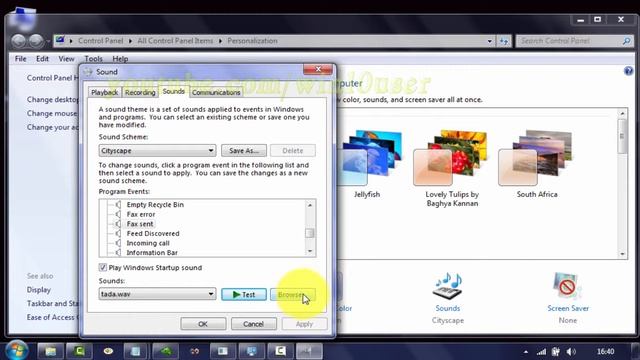
Task: Open the Display link under See also
Action: tap(39, 290)
